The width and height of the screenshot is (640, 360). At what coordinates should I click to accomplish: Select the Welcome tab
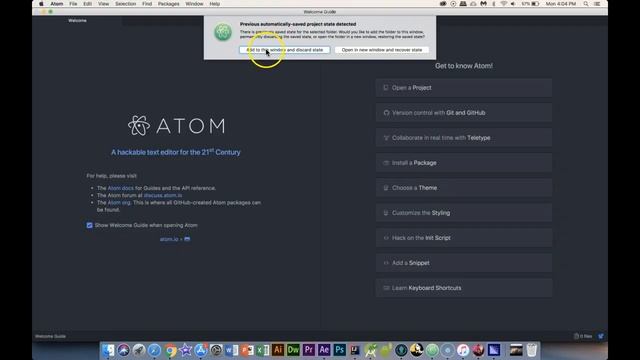[77, 20]
